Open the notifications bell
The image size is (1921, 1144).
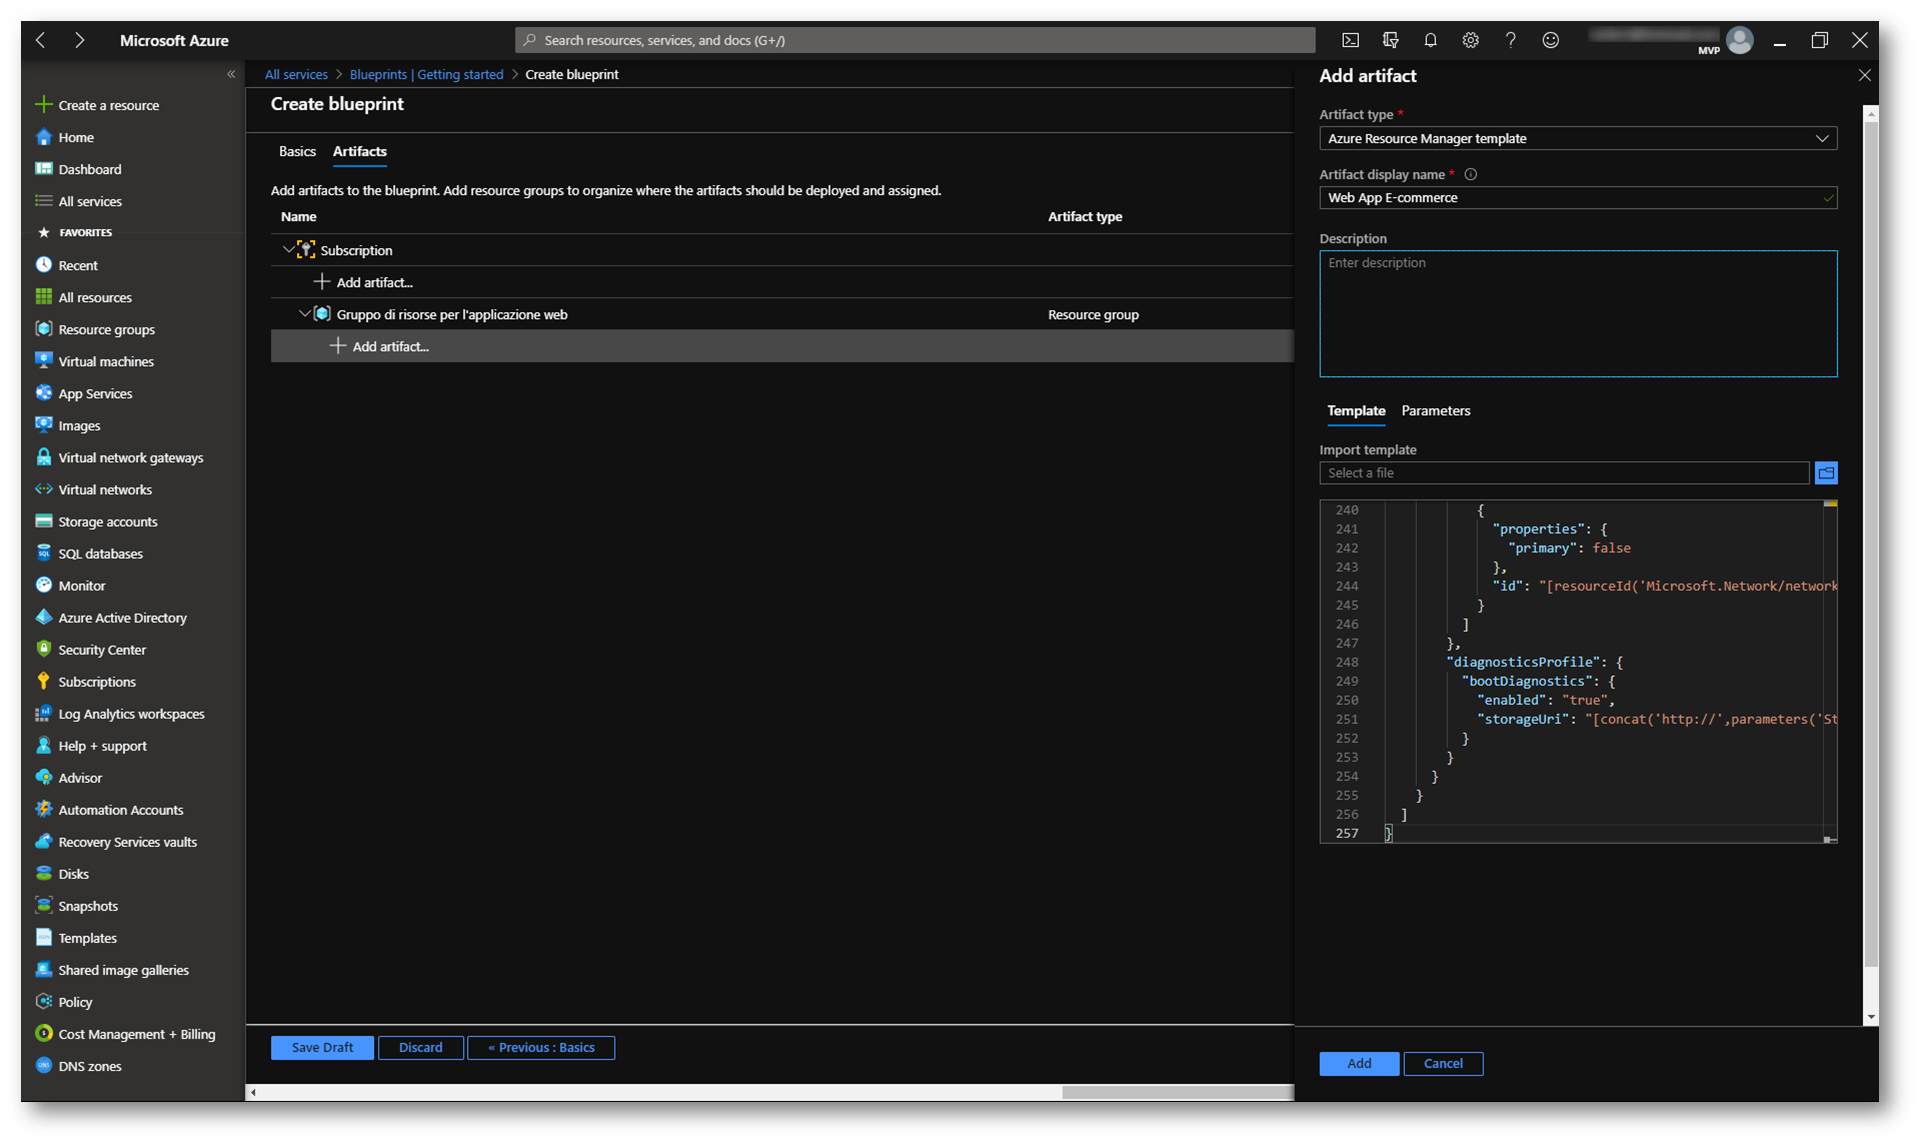coord(1430,40)
